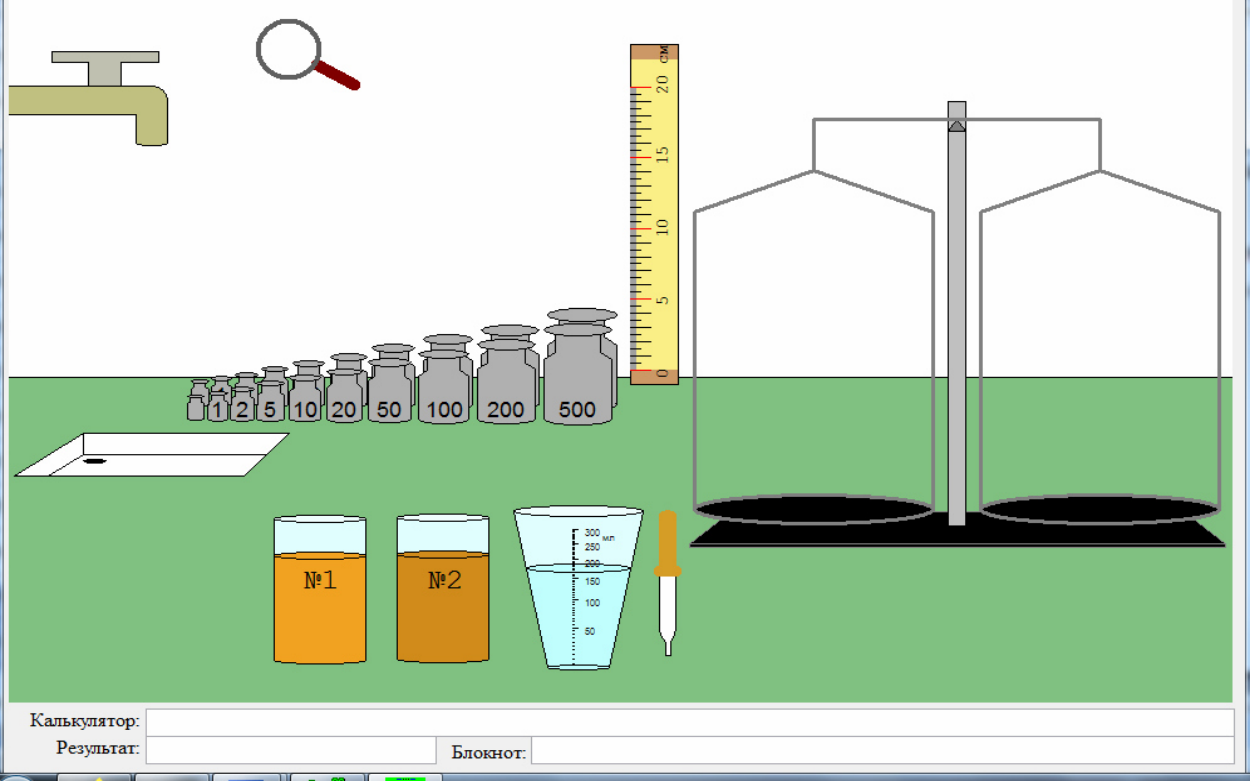The height and width of the screenshot is (781, 1251).
Task: Choose the 100 gram weight
Action: [x=445, y=386]
